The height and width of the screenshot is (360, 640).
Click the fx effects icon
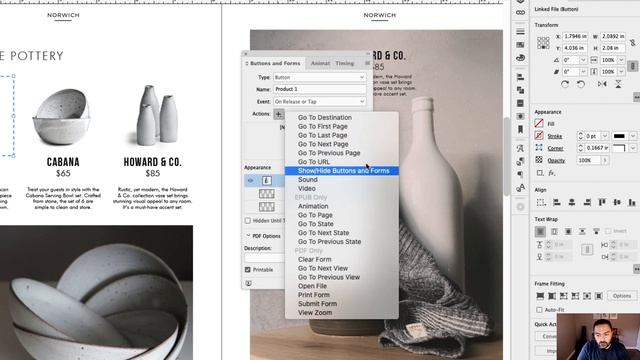551,173
